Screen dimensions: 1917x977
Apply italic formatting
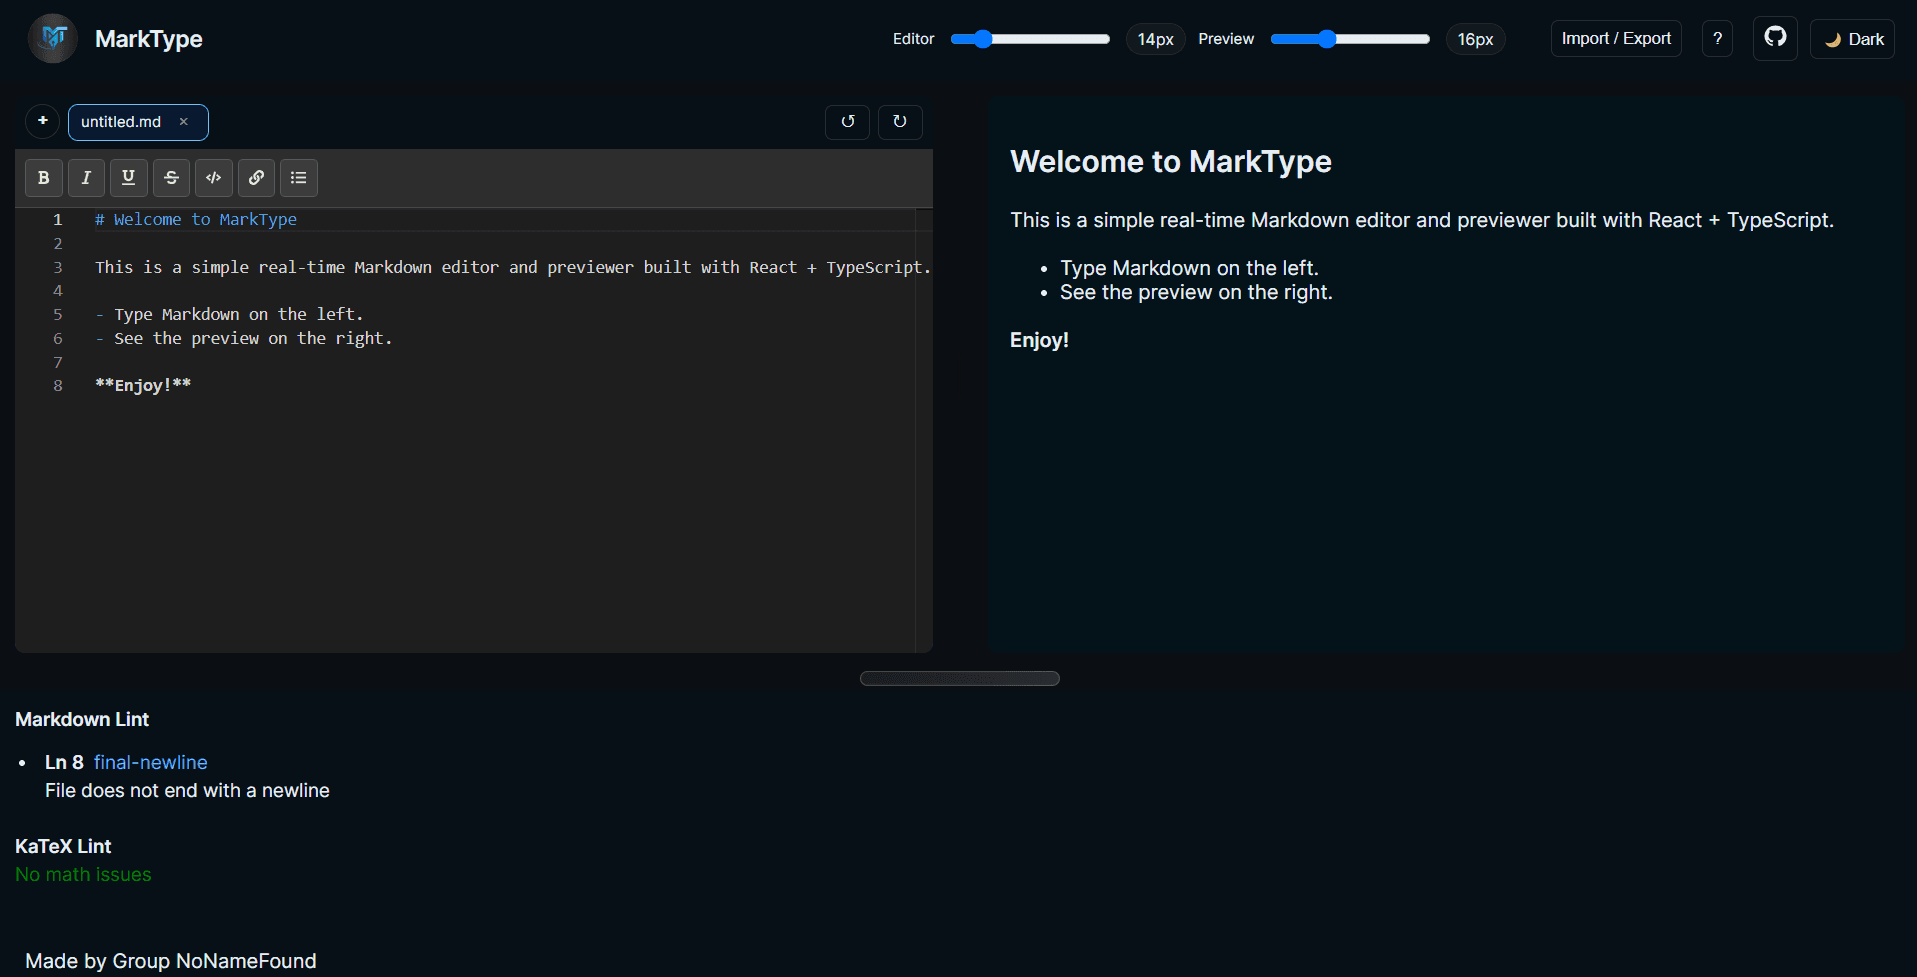(x=86, y=177)
